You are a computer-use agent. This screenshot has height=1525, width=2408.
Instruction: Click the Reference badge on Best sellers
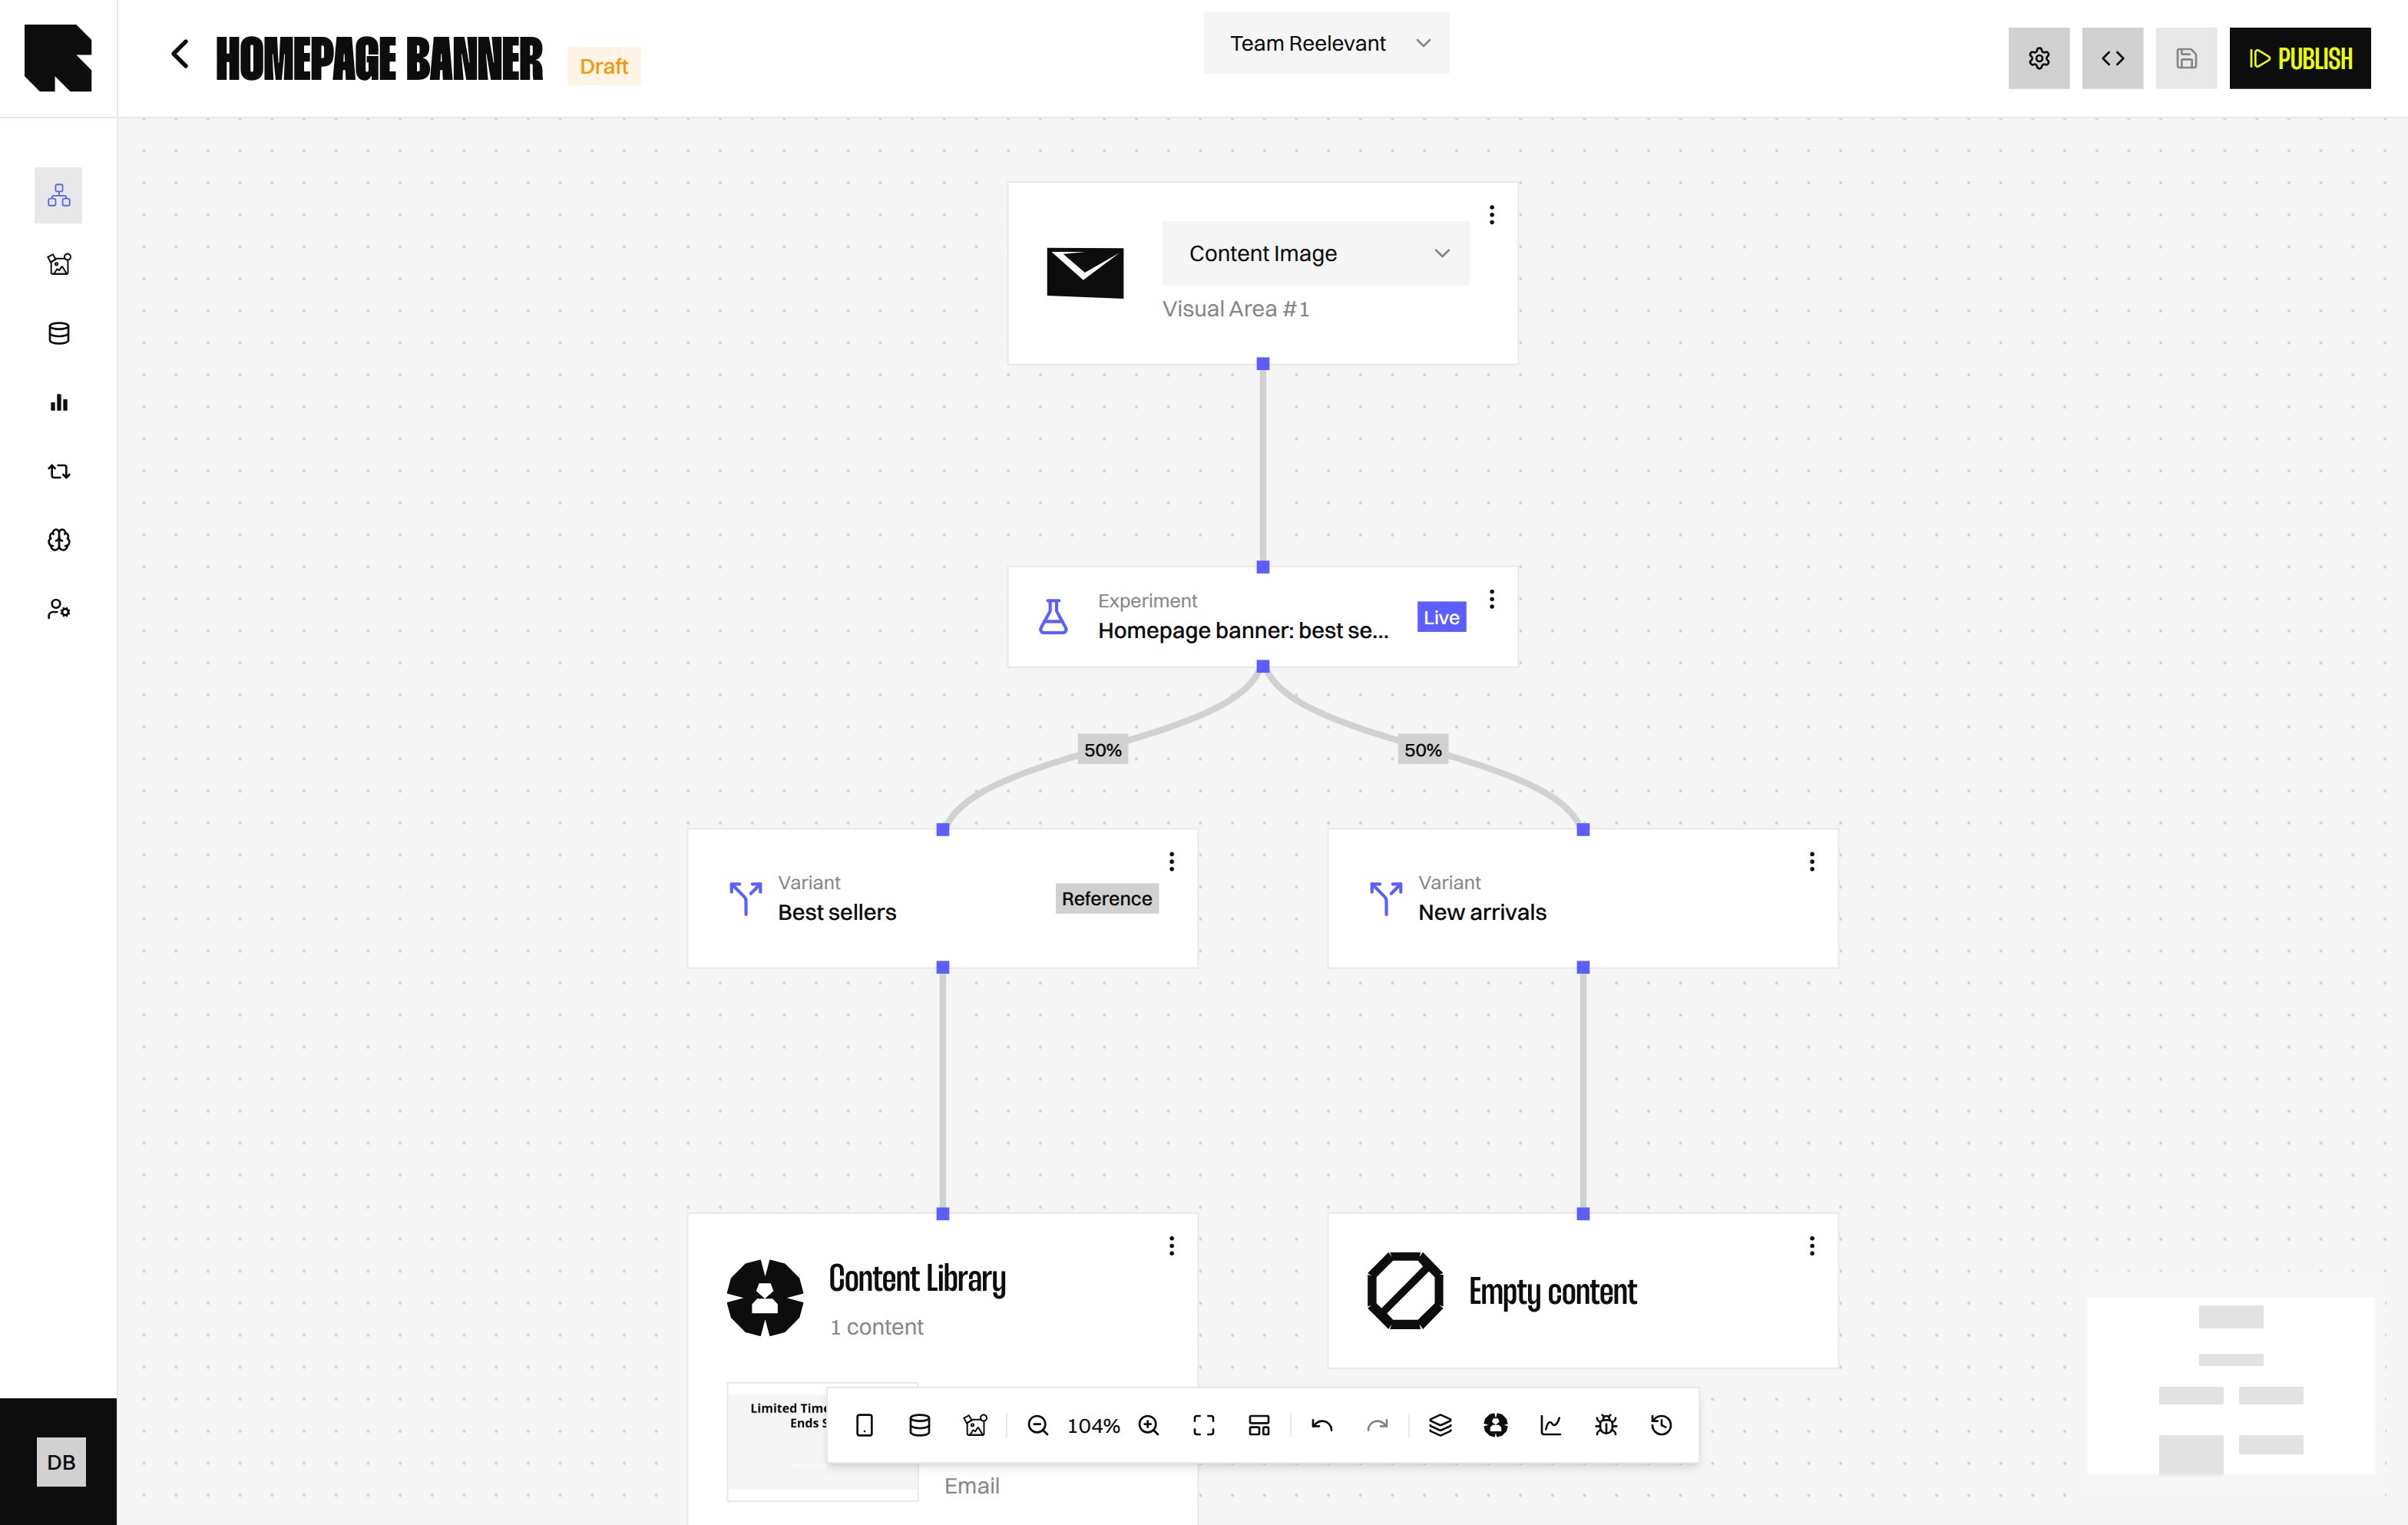1107,898
